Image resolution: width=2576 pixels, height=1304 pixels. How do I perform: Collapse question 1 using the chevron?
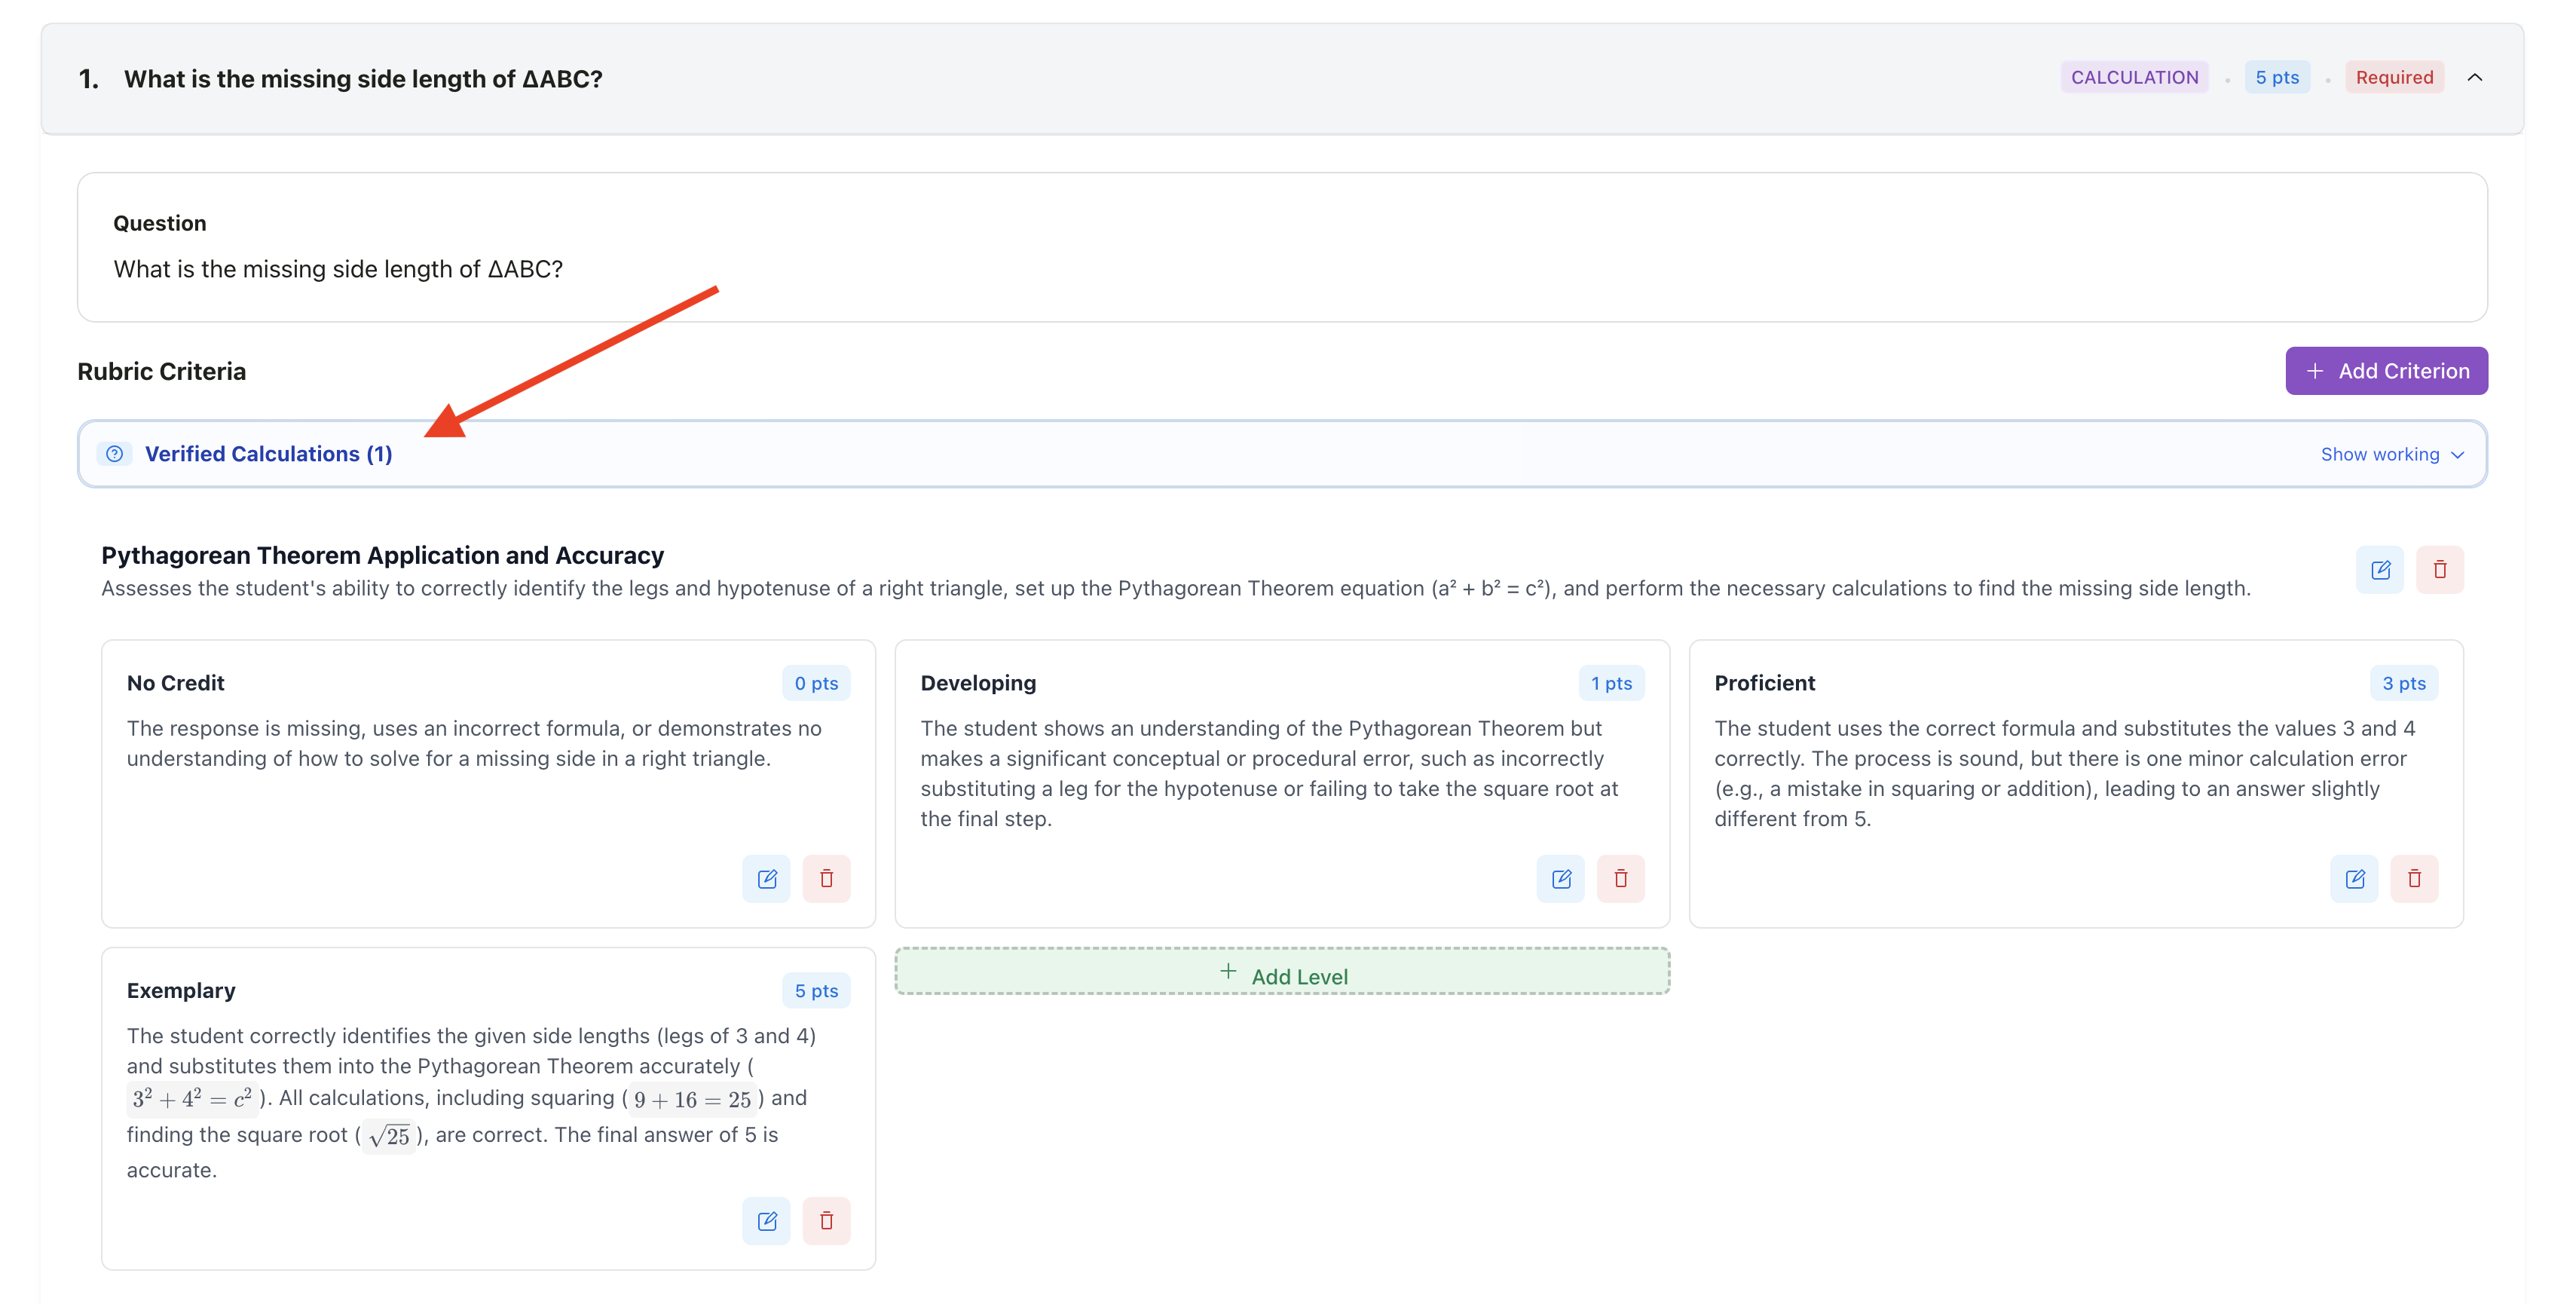(x=2477, y=77)
